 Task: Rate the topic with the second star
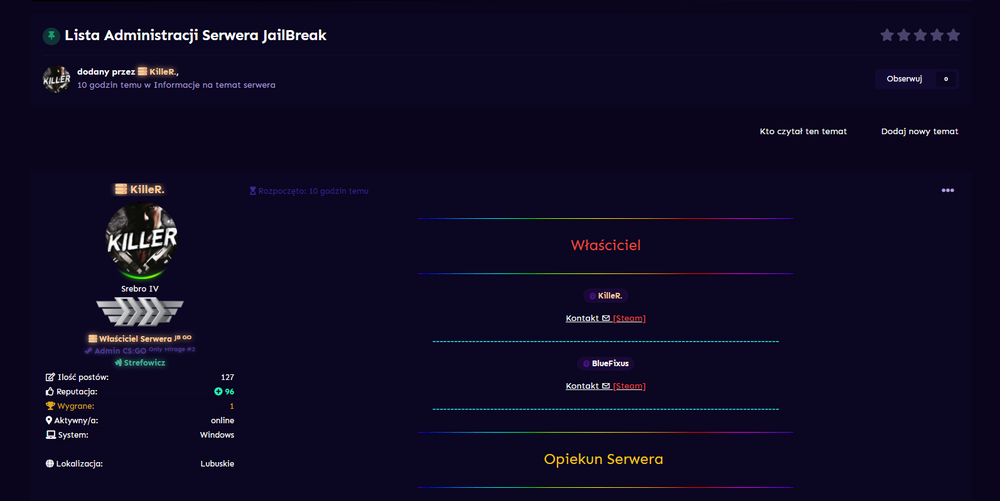(904, 35)
